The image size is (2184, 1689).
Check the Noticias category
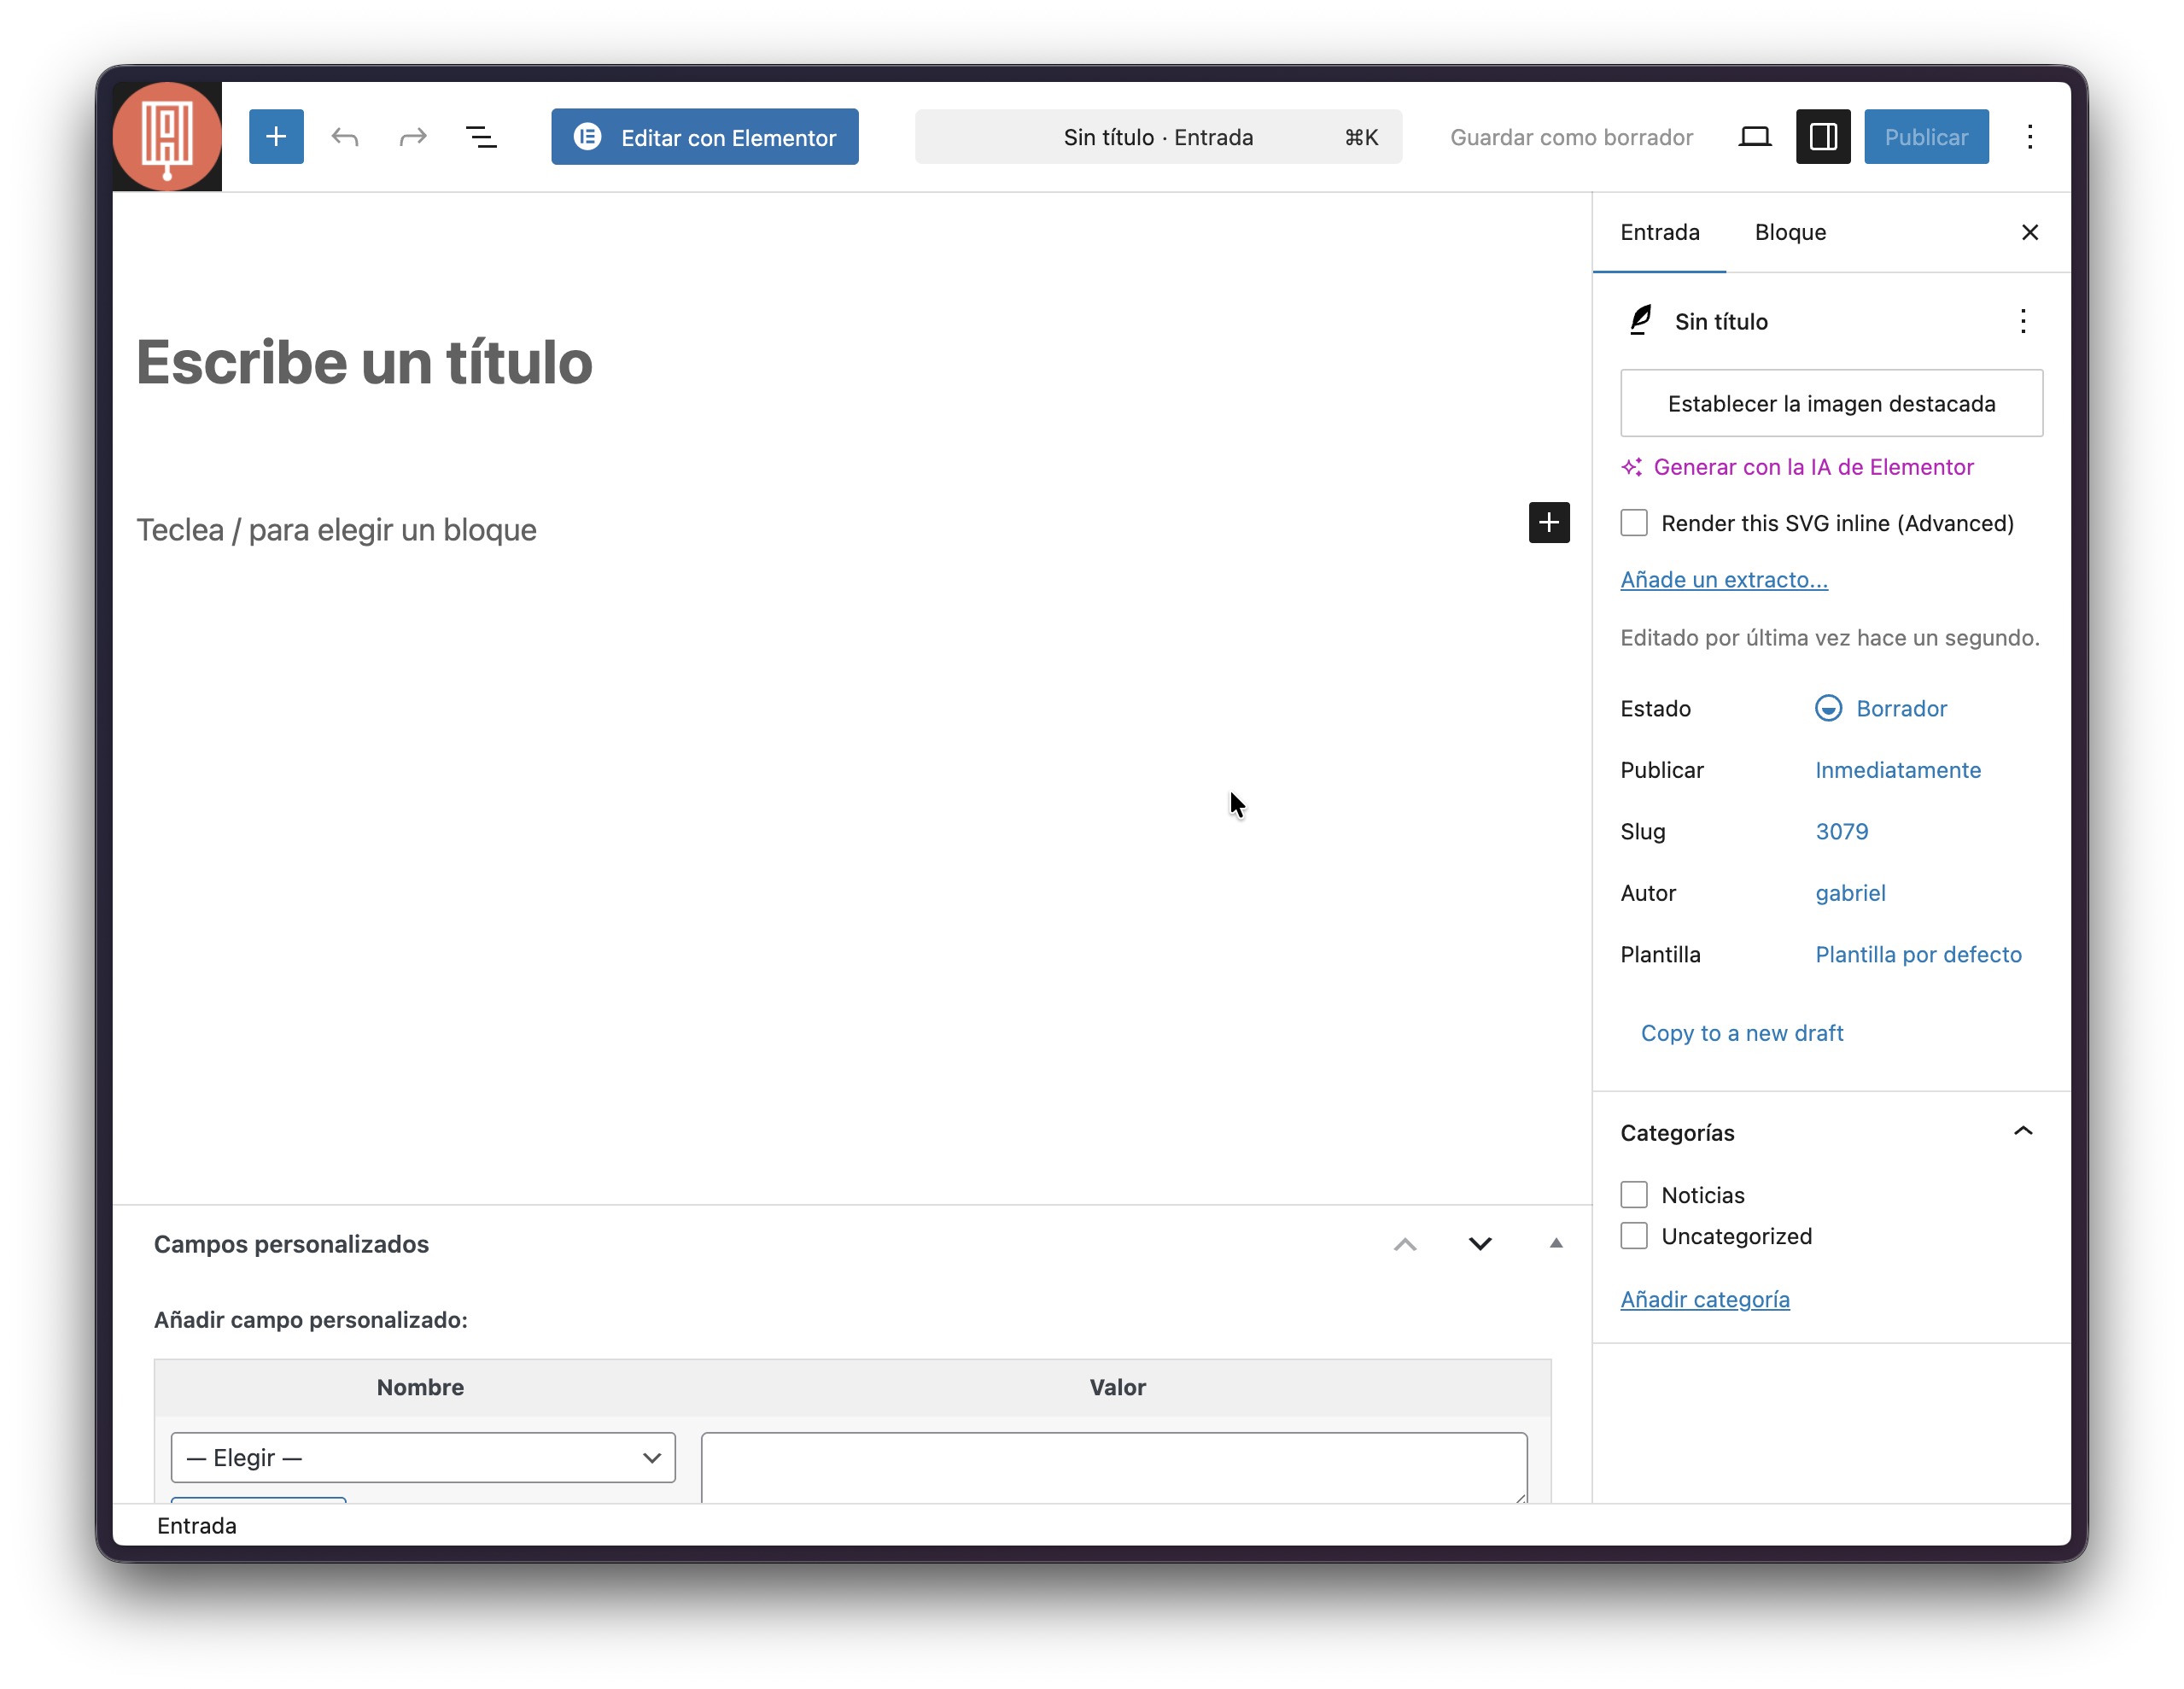tap(1633, 1195)
